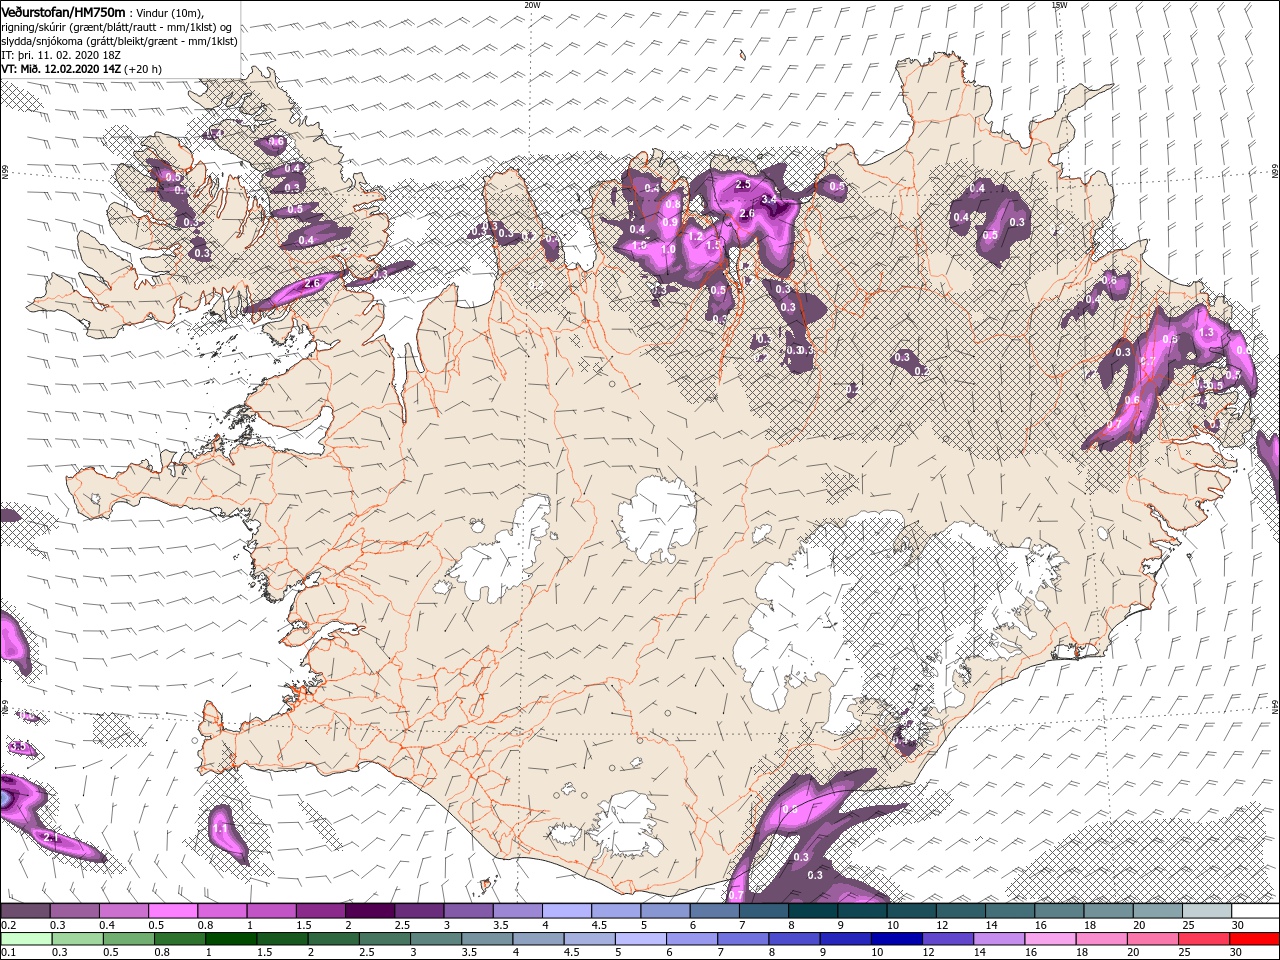This screenshot has height=960, width=1280.
Task: Click the 'Vindur (10m),' header text
Action: [x=169, y=13]
